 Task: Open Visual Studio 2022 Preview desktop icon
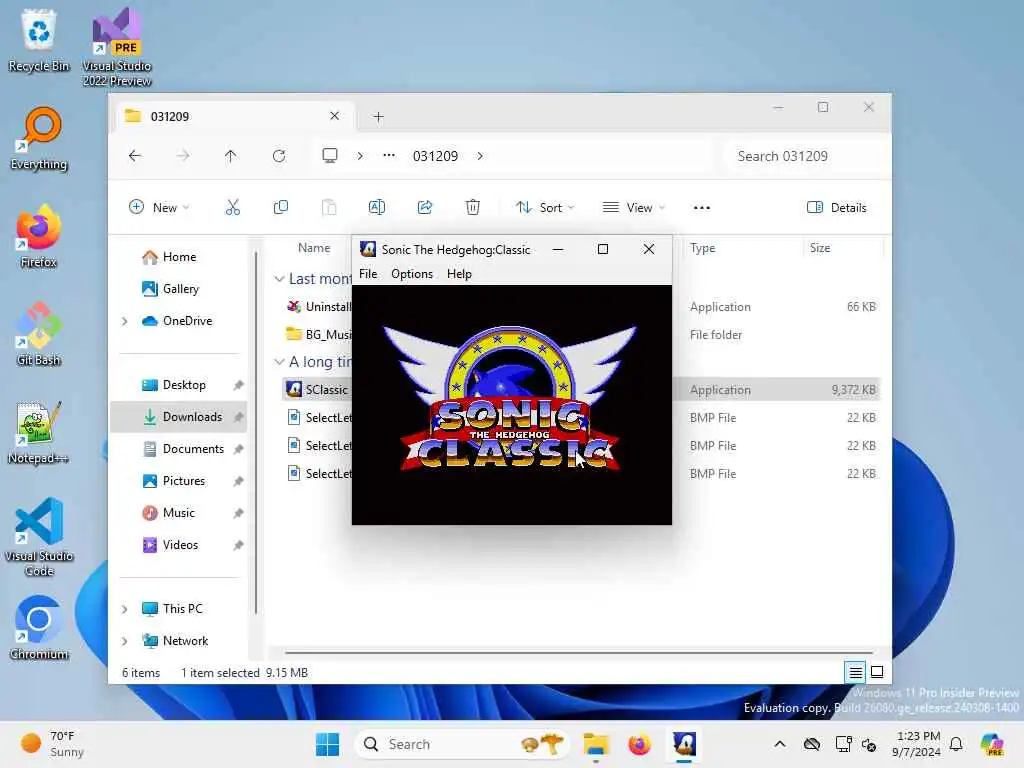(x=117, y=47)
